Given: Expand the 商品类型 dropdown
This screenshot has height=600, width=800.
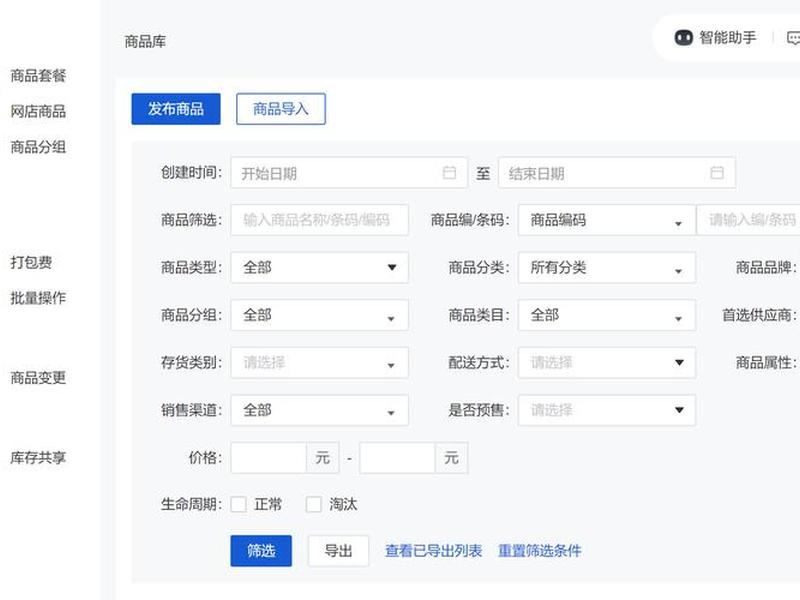Looking at the screenshot, I should [x=319, y=267].
